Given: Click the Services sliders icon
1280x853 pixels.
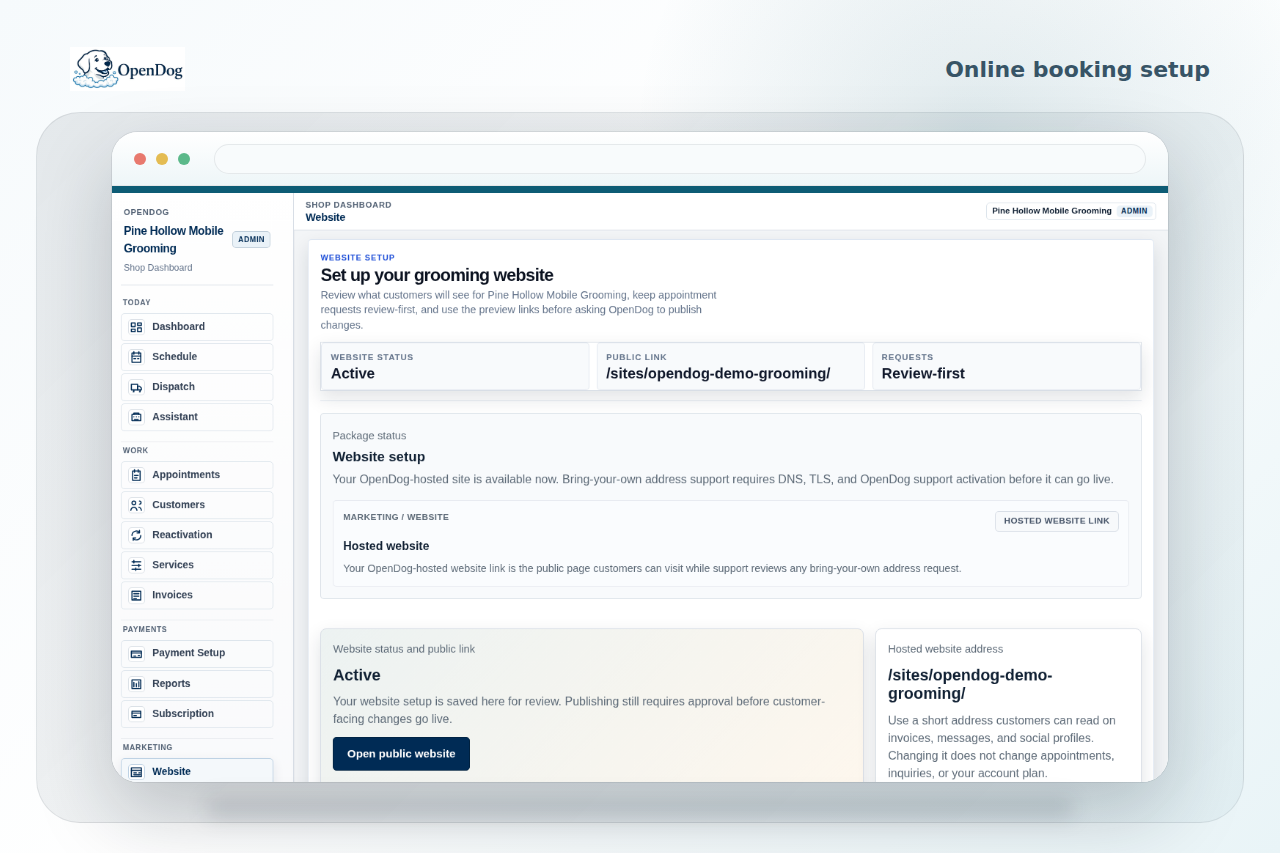Looking at the screenshot, I should 136,565.
